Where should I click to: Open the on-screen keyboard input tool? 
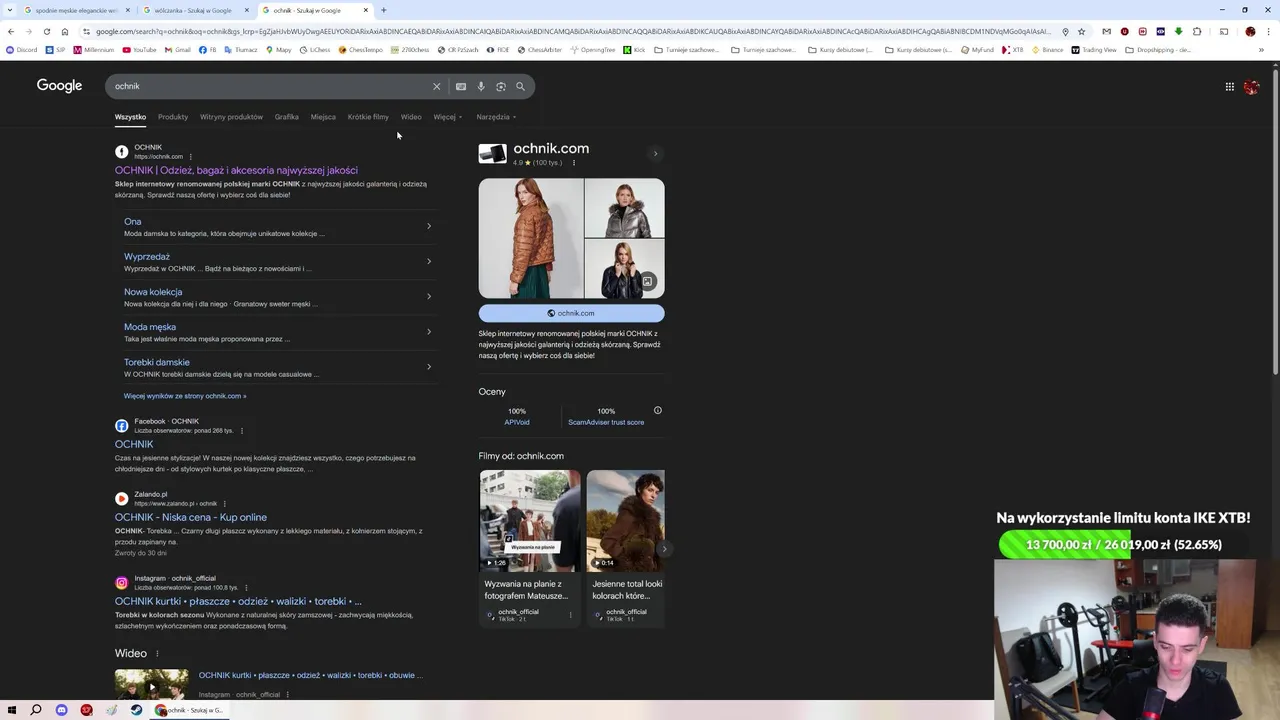coord(461,86)
